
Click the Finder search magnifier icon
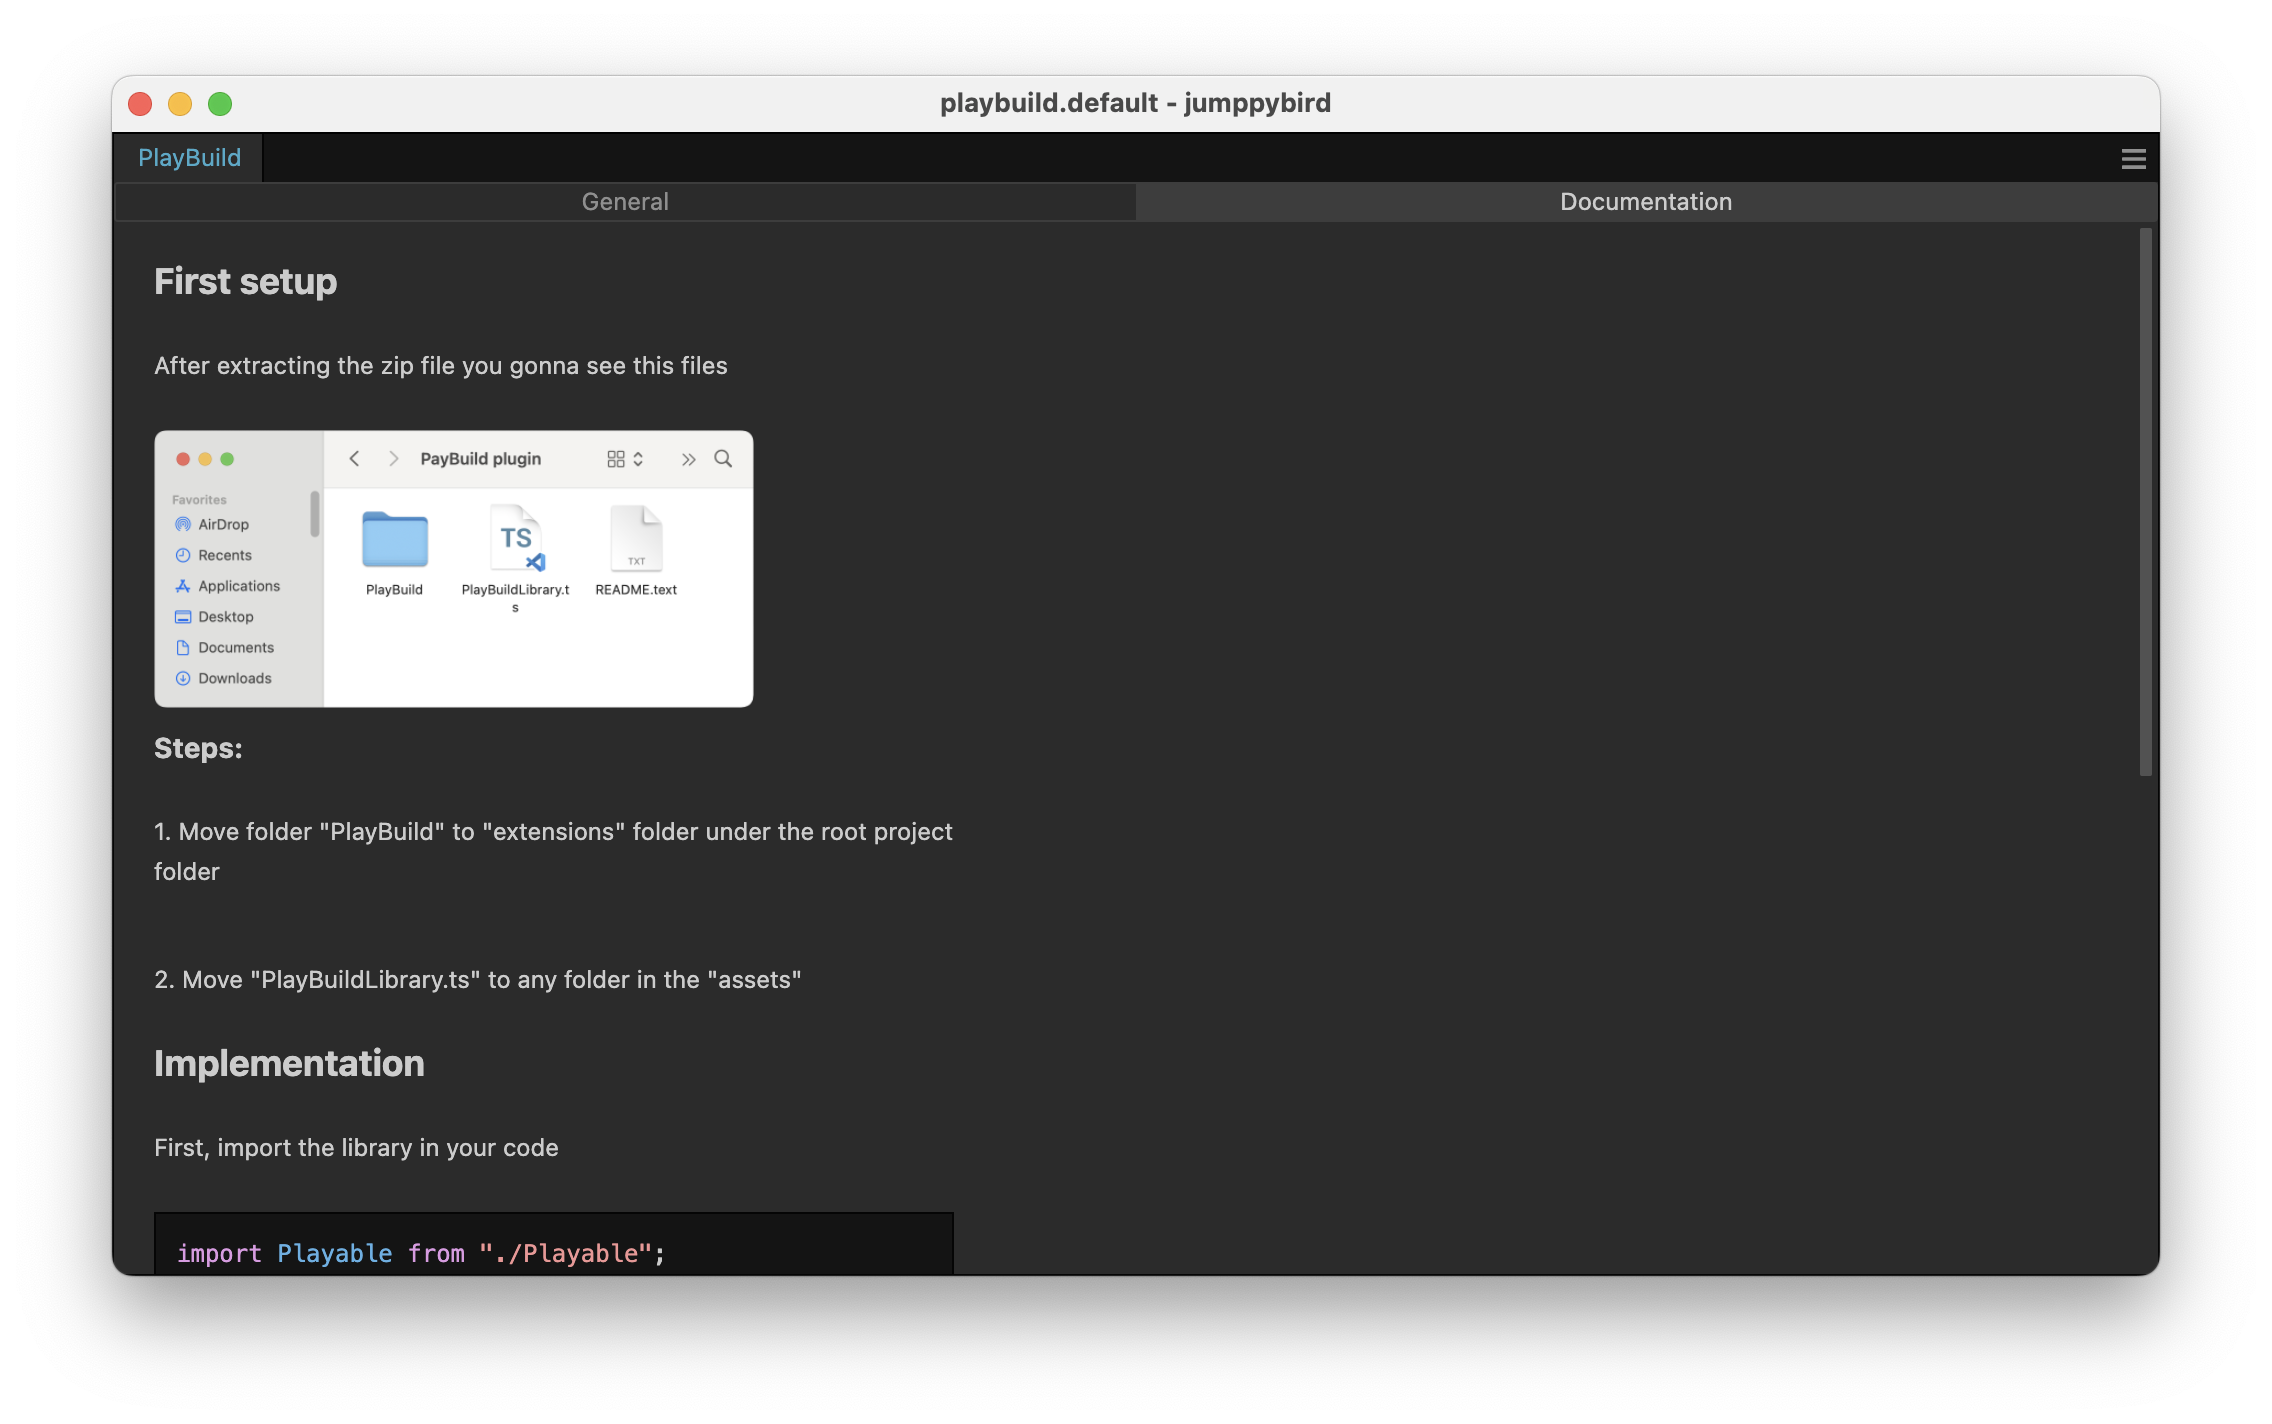click(x=723, y=459)
